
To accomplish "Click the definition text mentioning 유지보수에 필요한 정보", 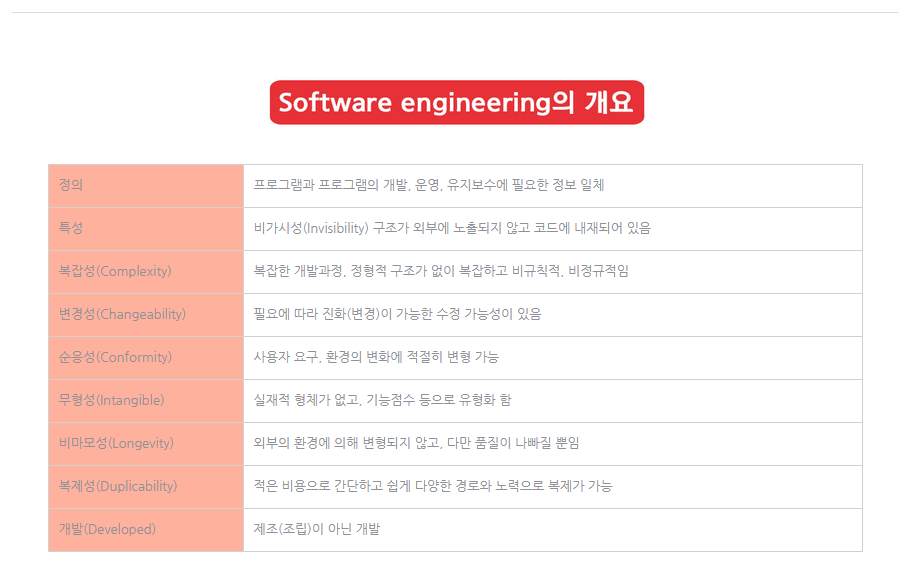I will tap(429, 185).
